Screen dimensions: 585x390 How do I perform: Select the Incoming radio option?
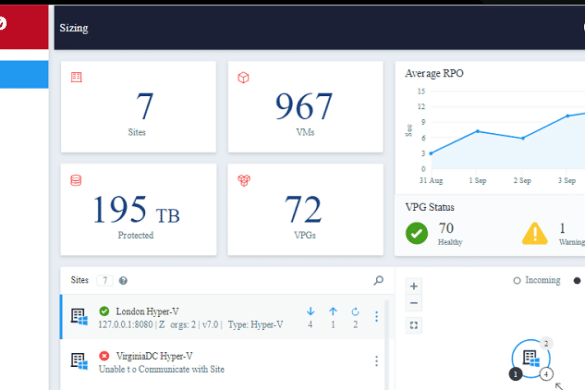[517, 281]
